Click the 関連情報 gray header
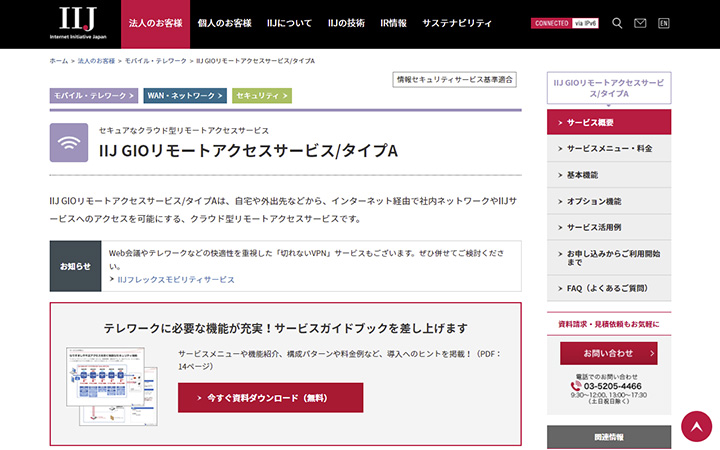Image resolution: width=720 pixels, height=450 pixels. (x=609, y=437)
